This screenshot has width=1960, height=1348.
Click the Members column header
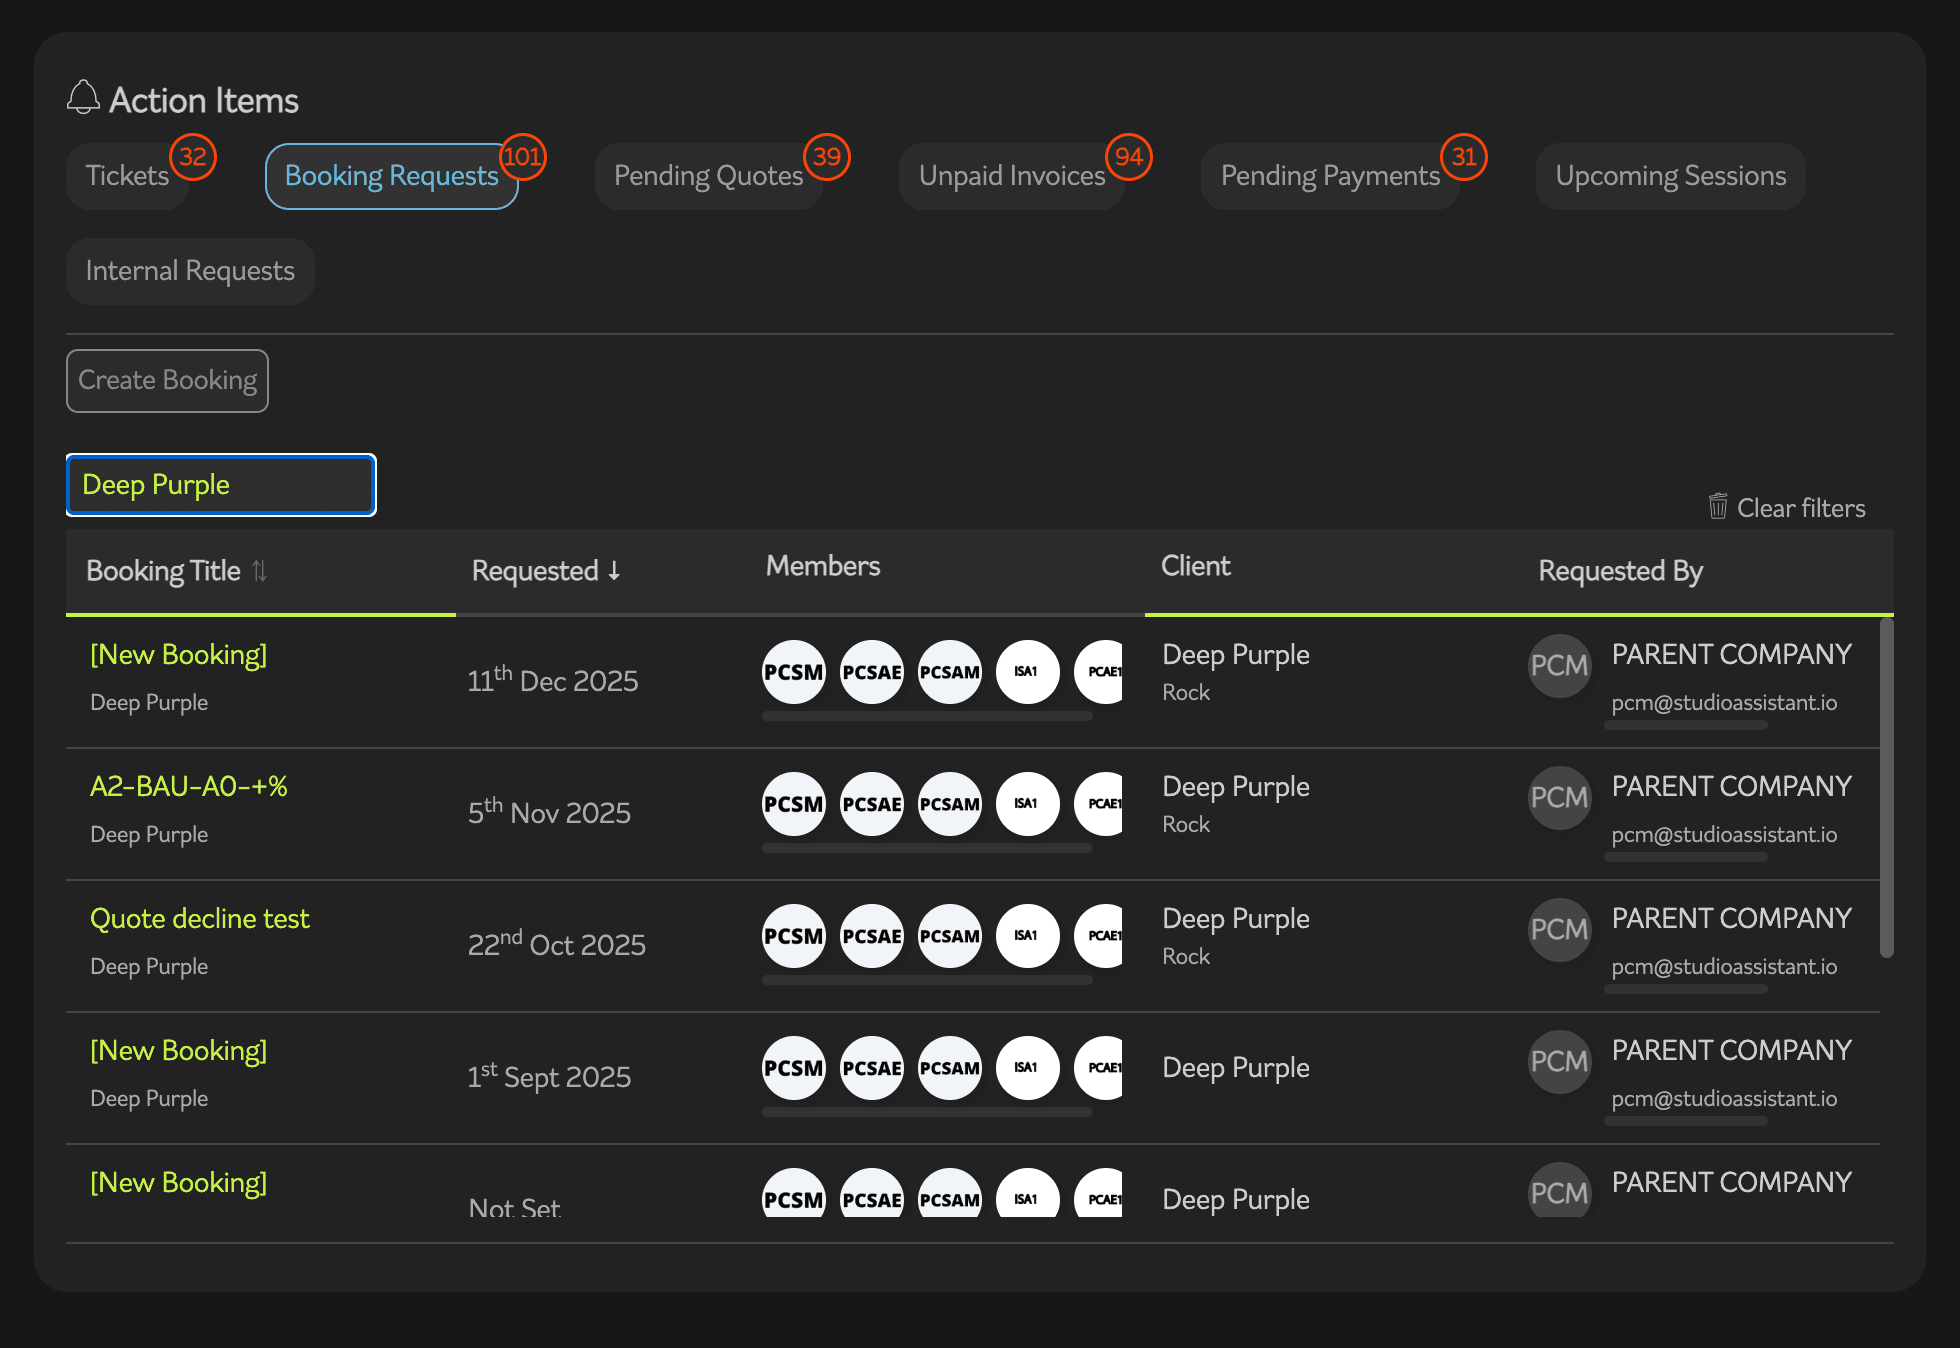(x=823, y=566)
